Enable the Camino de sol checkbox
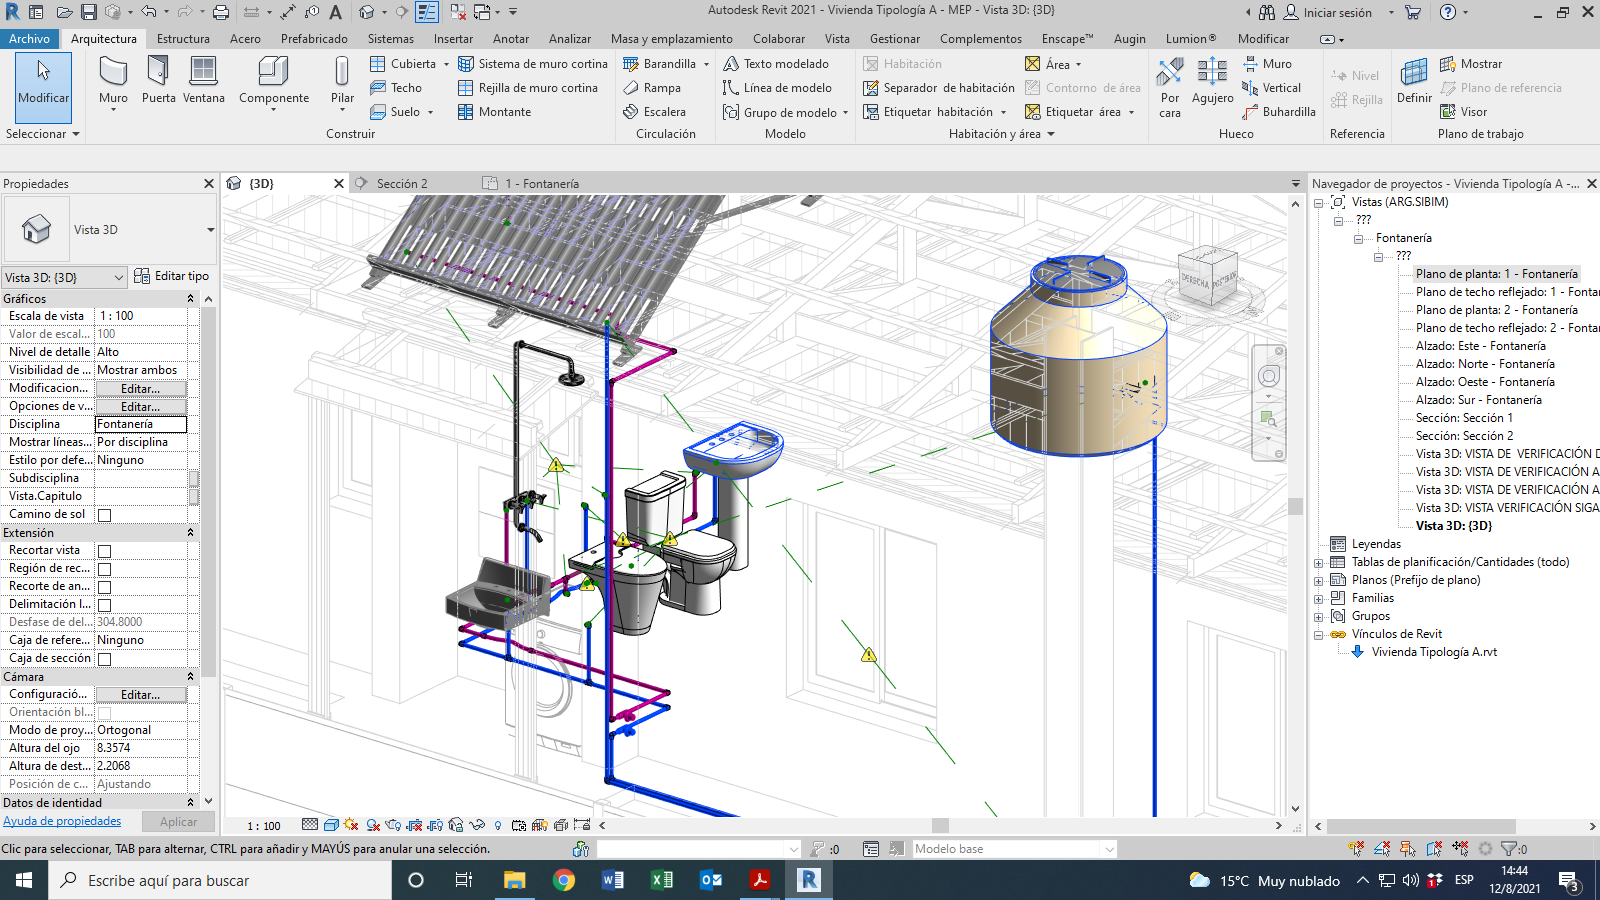The image size is (1600, 900). click(104, 514)
